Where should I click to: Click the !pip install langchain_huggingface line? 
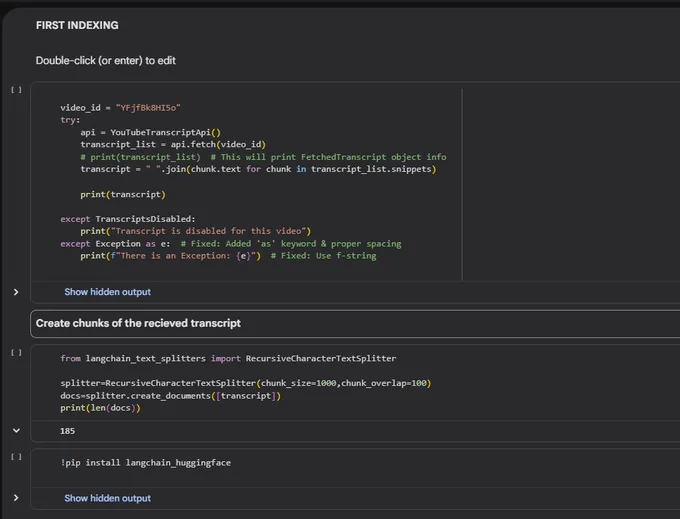(x=145, y=463)
